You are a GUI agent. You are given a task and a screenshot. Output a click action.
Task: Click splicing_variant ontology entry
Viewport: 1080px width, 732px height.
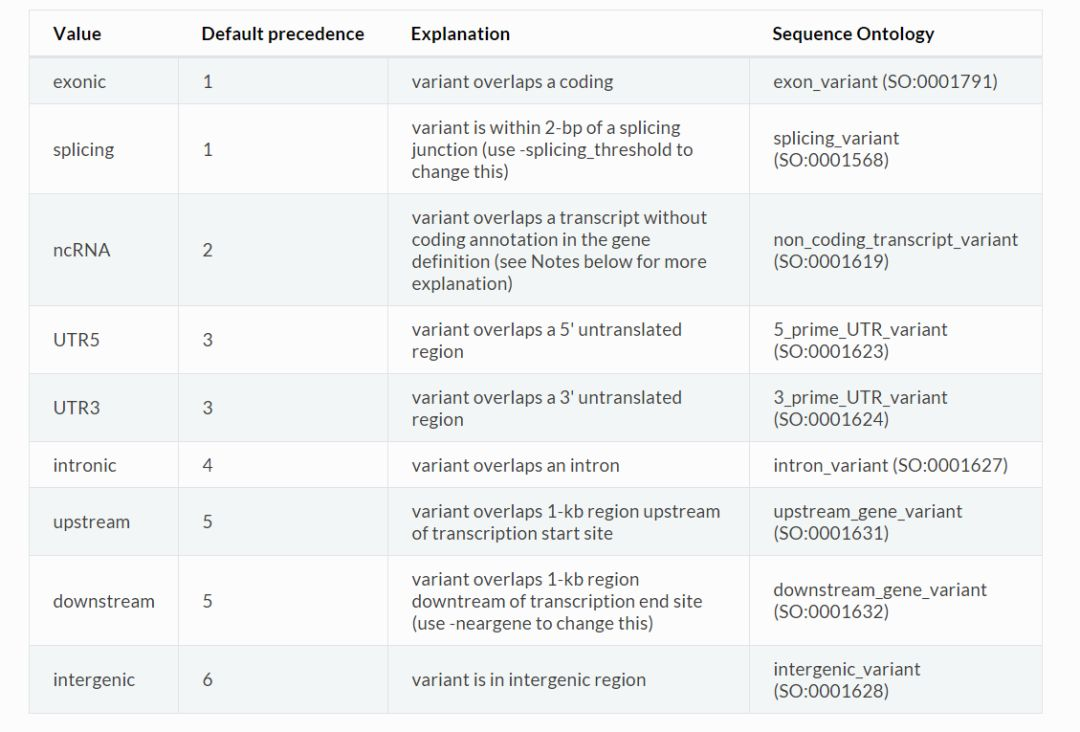pyautogui.click(x=836, y=149)
